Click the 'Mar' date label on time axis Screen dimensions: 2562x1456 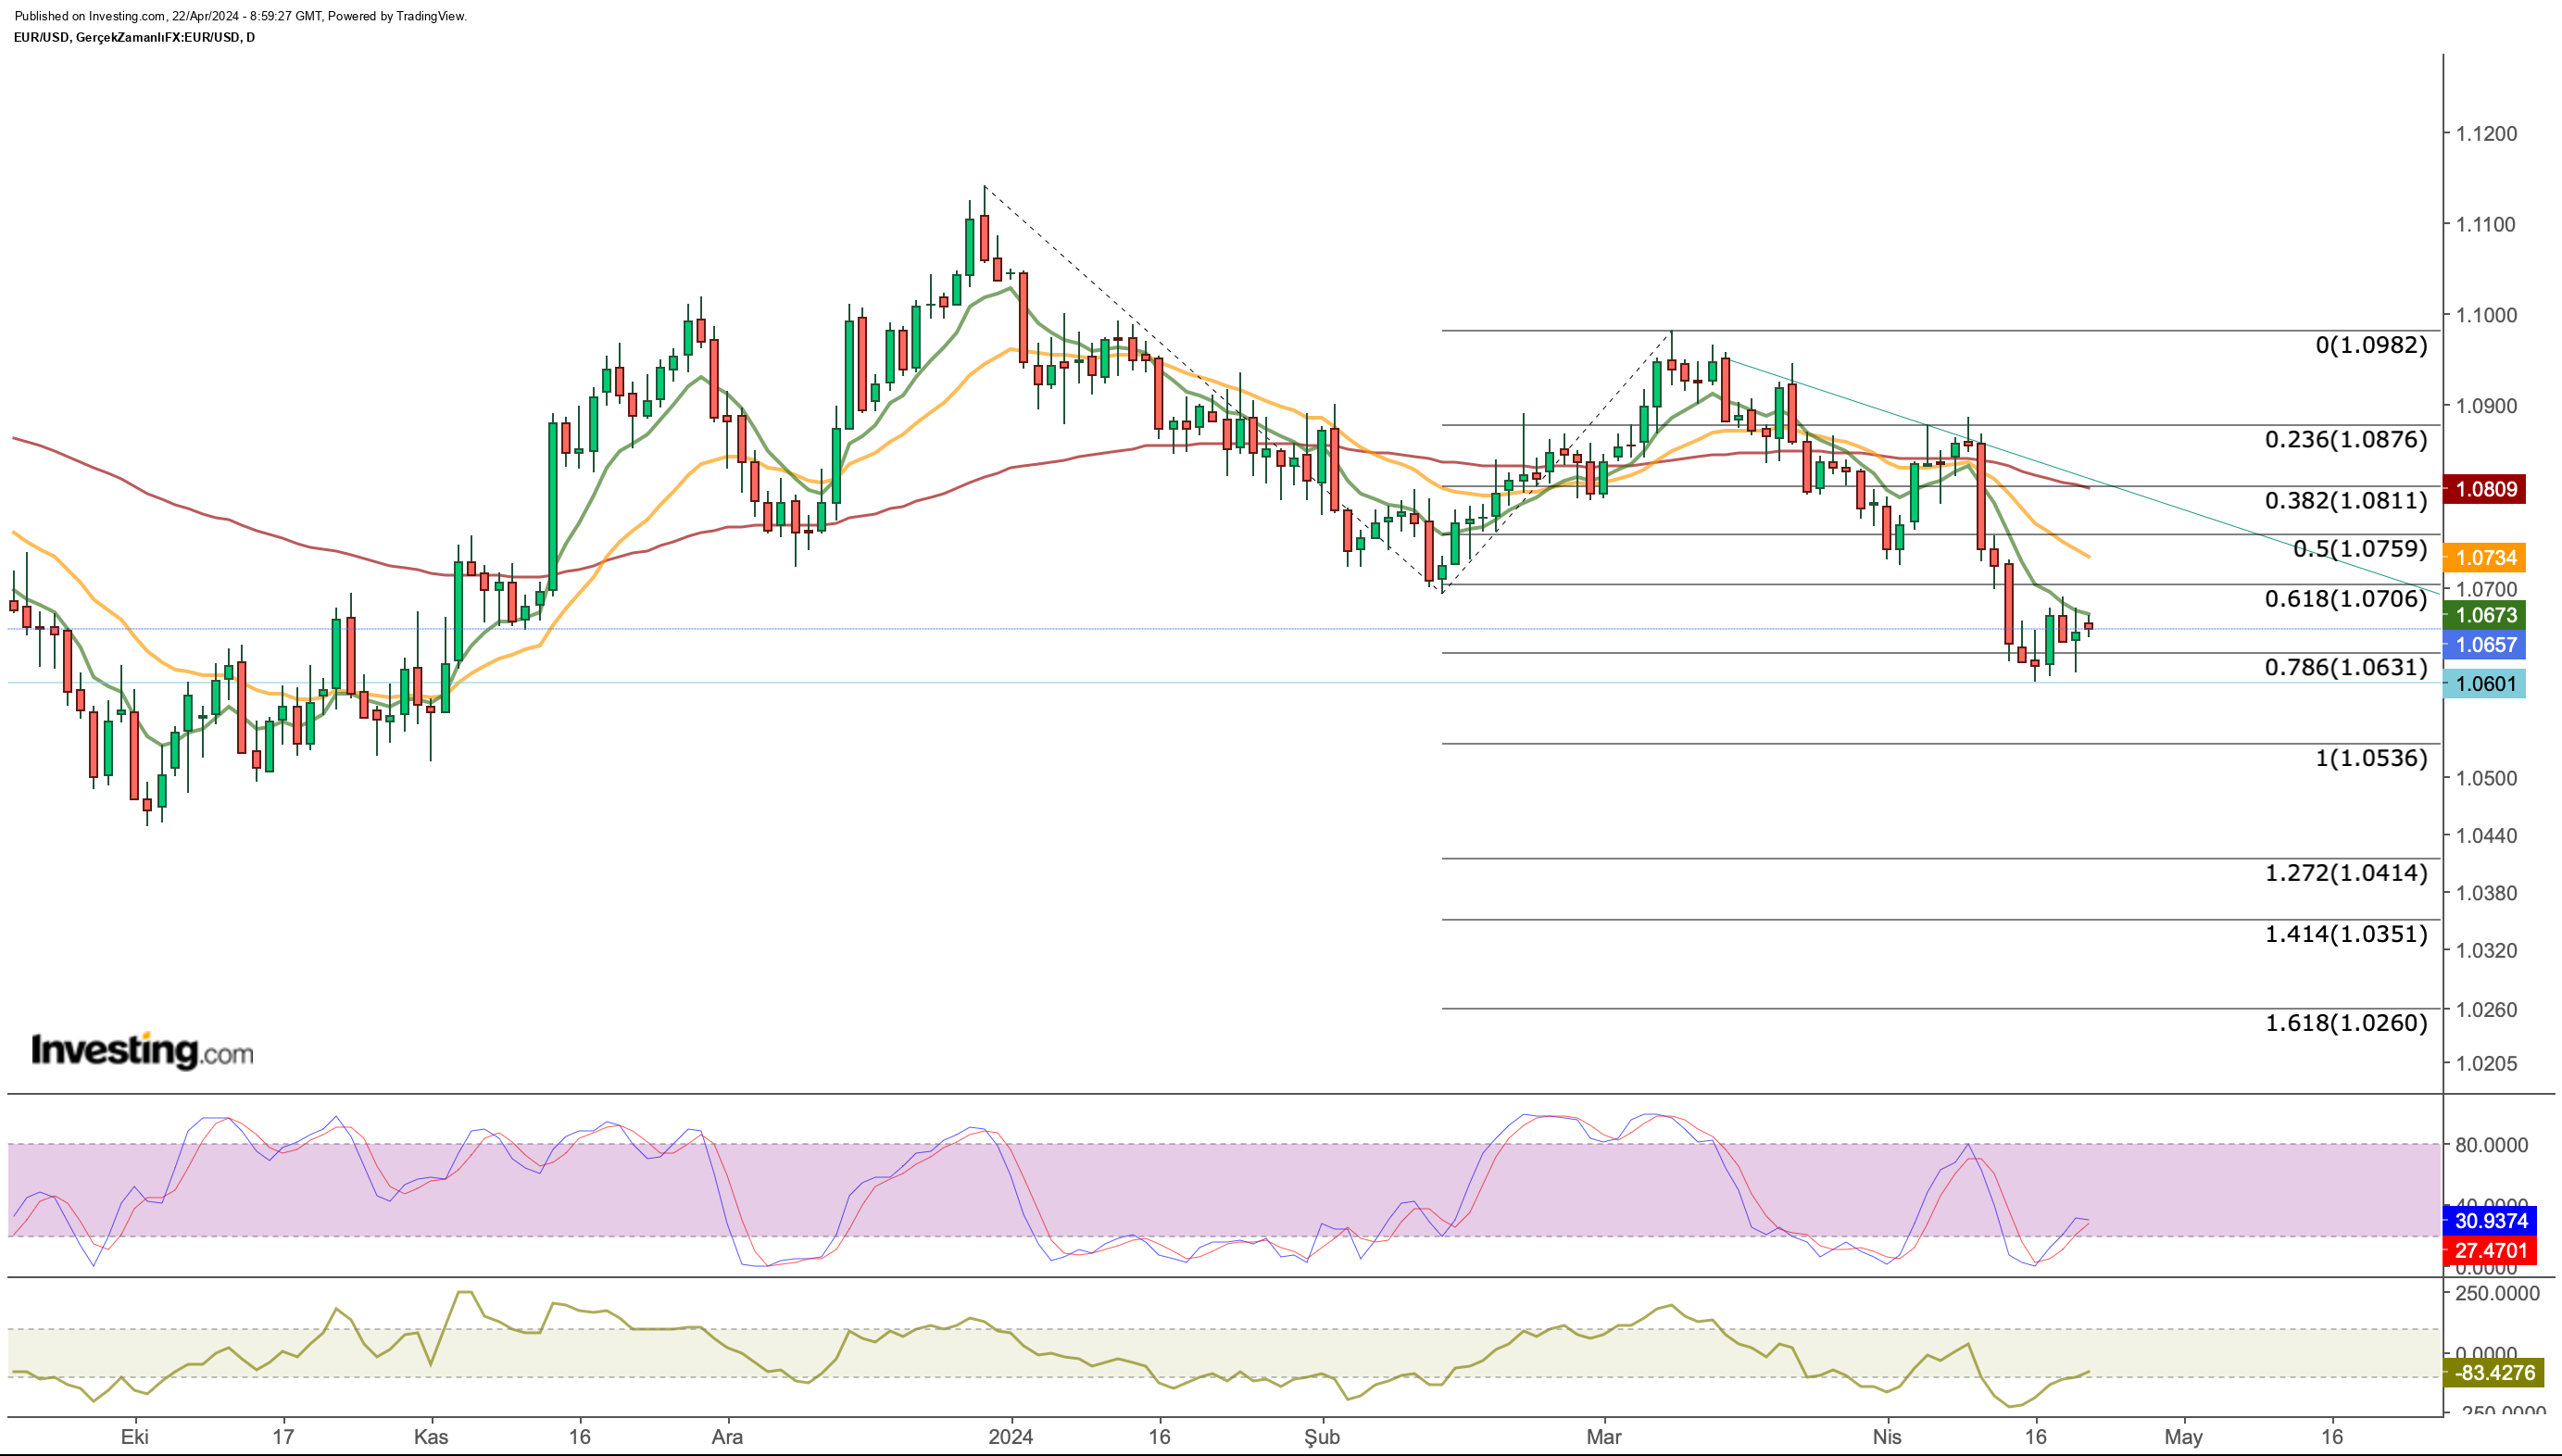1604,1437
